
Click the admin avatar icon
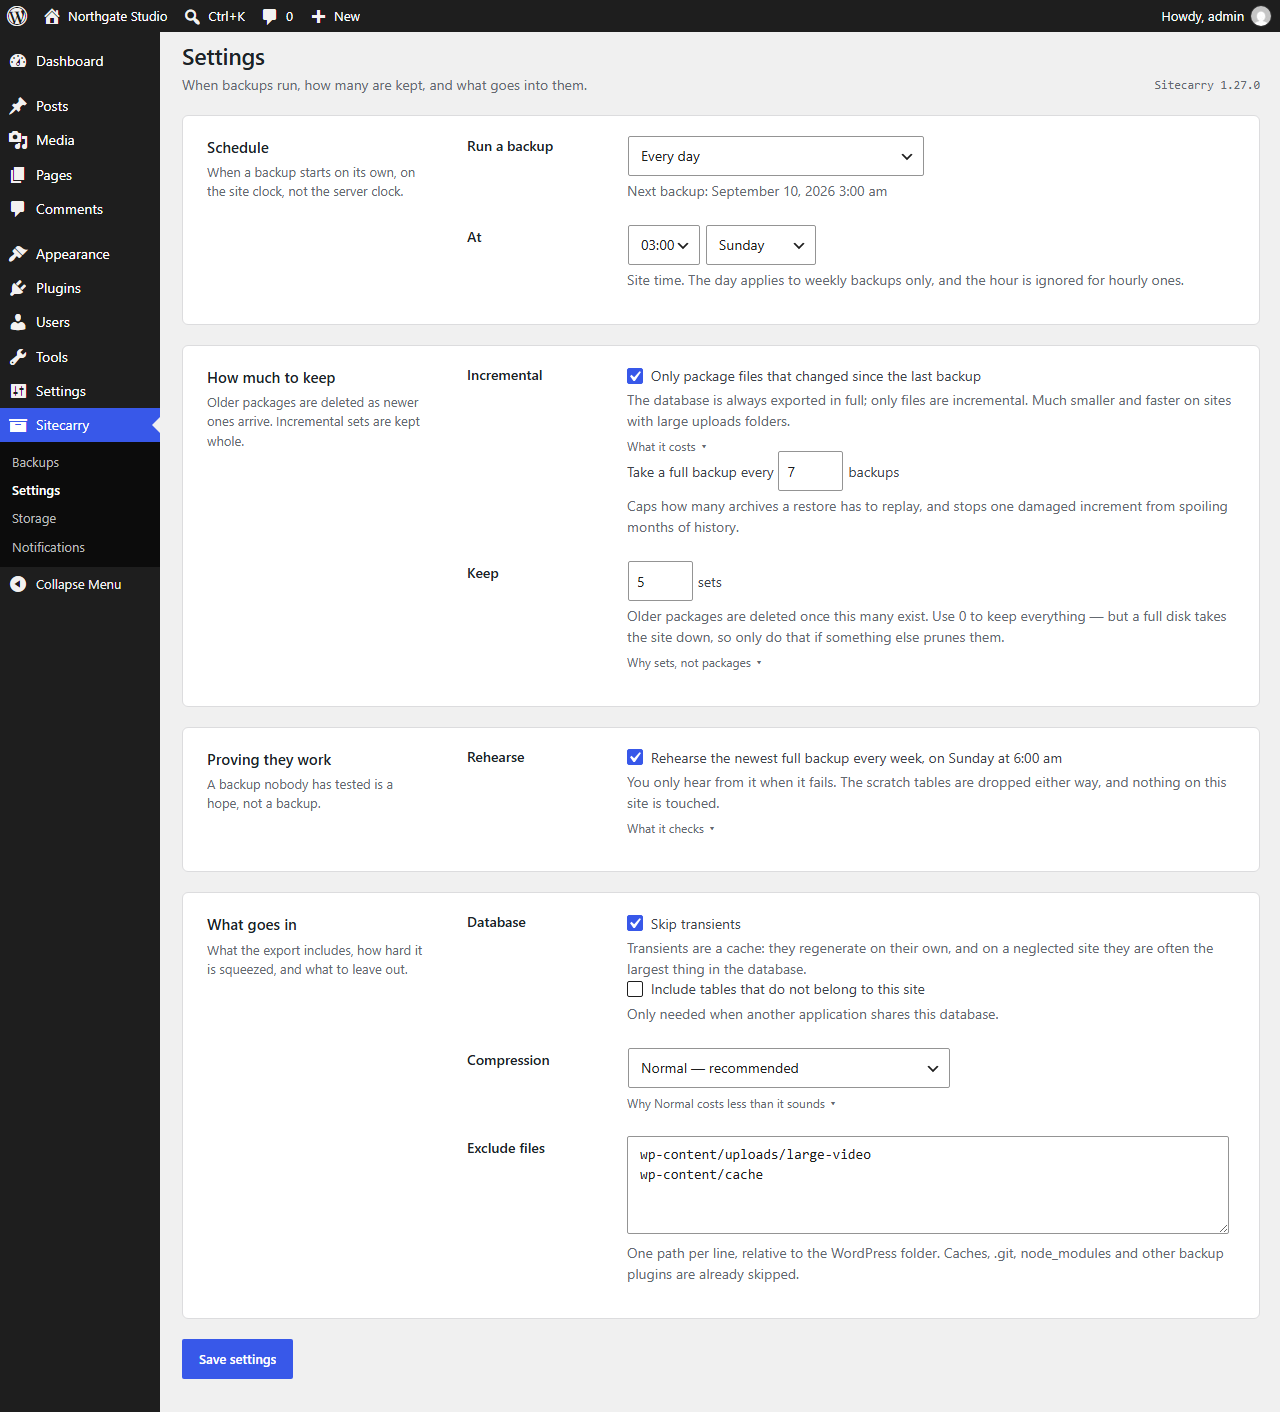(x=1261, y=16)
